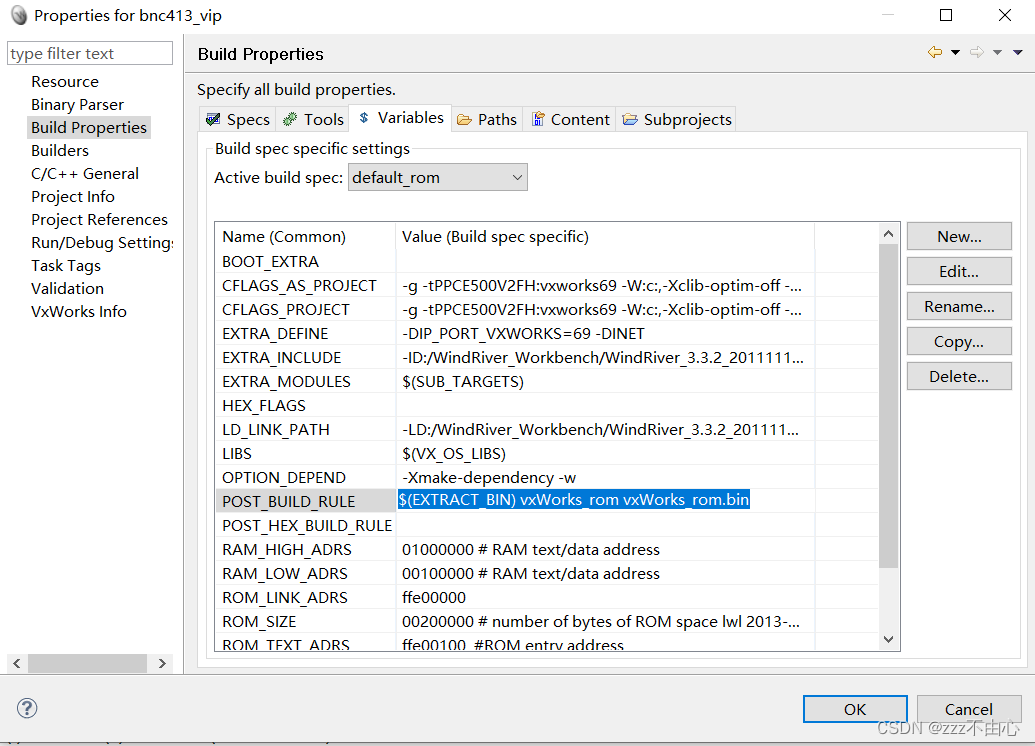Click the Cancel button
This screenshot has height=746, width=1035.
[968, 709]
